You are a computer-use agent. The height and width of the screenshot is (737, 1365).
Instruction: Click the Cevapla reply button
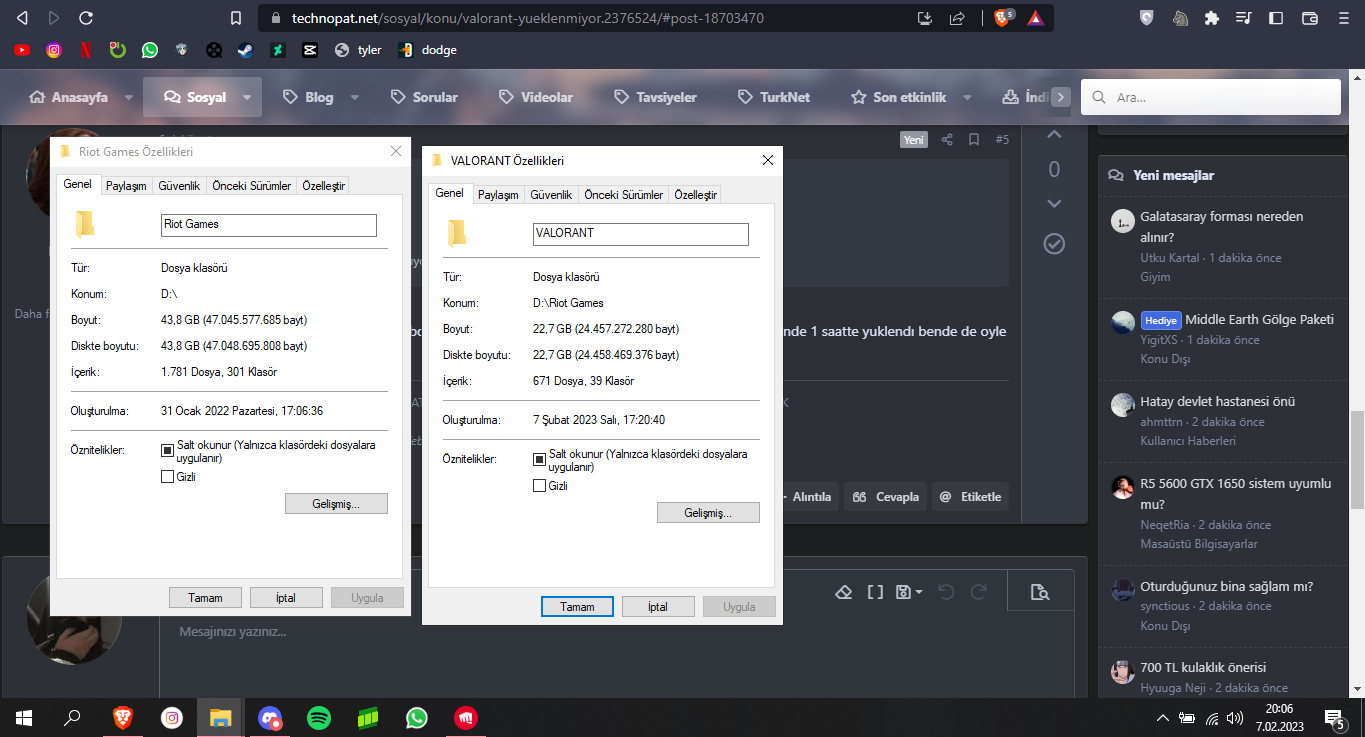point(887,497)
